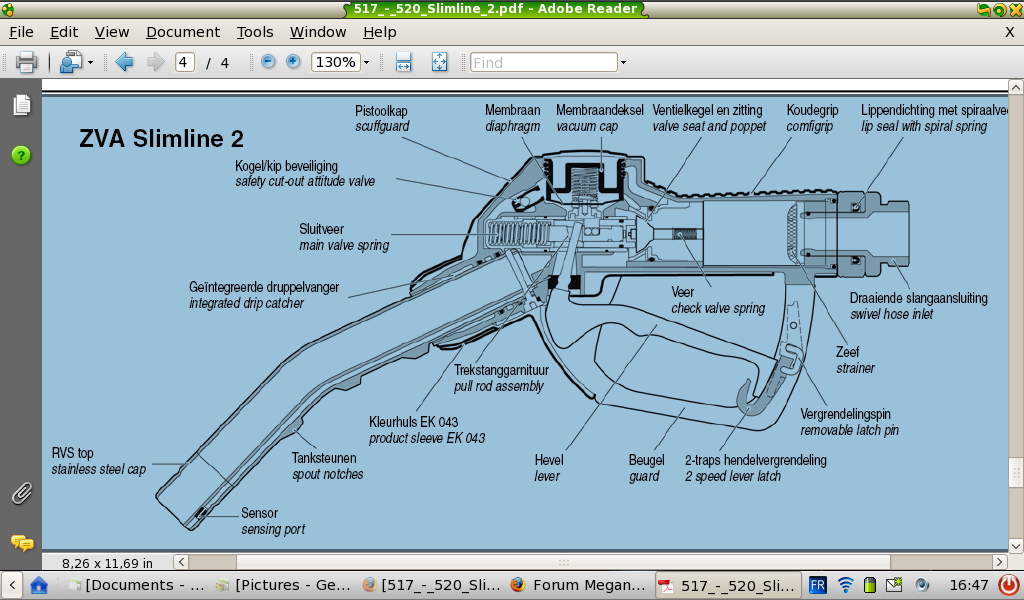Click the 'swivel hose inlet' label
This screenshot has height=600, width=1024.
tap(891, 314)
